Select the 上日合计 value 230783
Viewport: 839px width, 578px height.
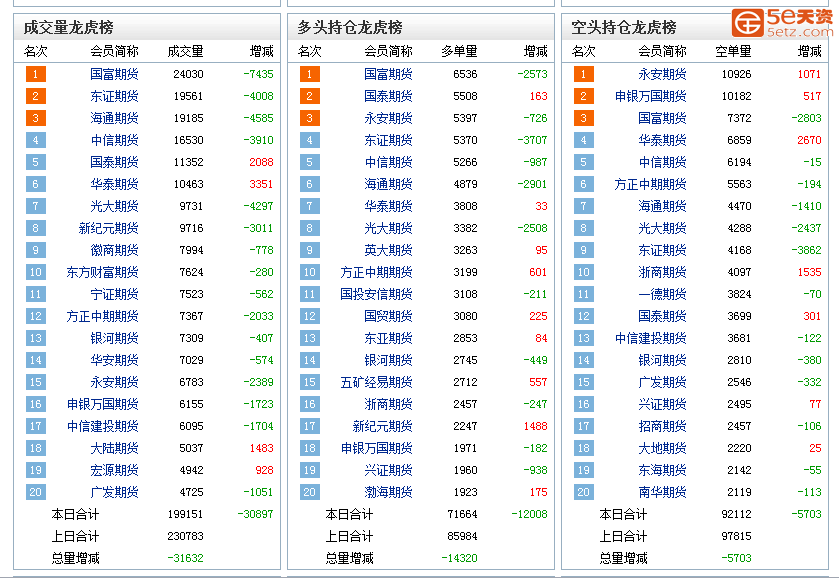pos(185,536)
